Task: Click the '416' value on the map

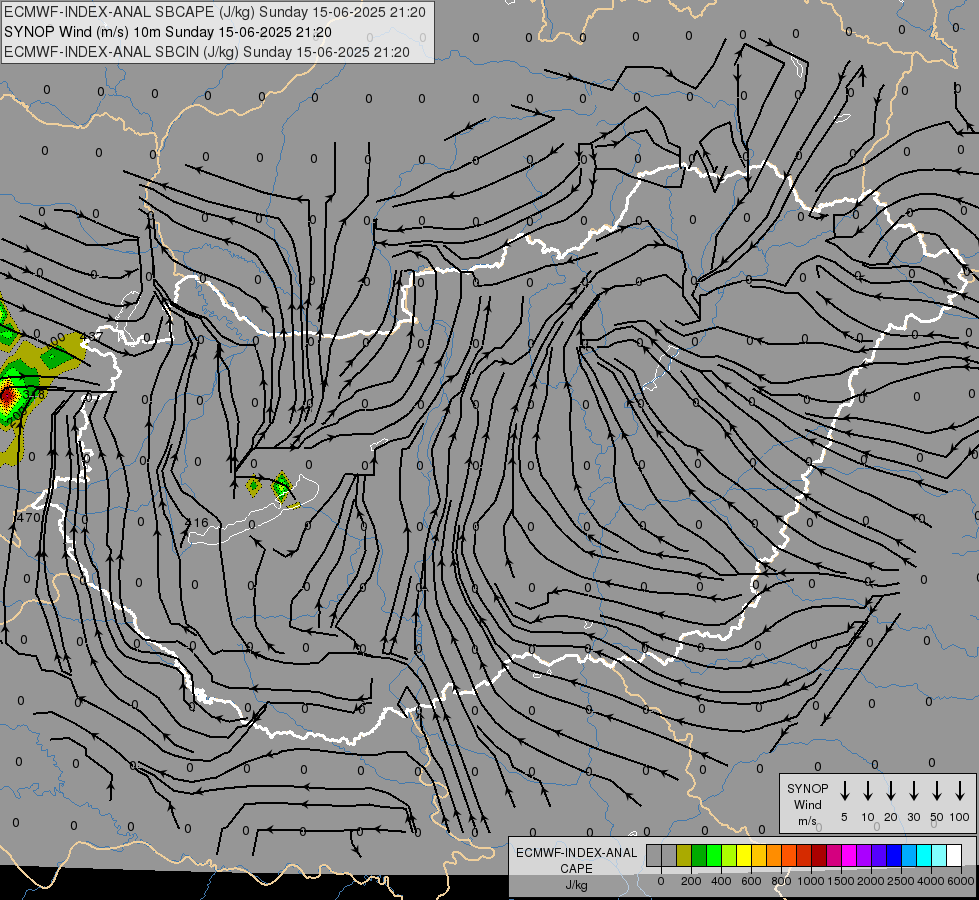Action: (x=197, y=523)
